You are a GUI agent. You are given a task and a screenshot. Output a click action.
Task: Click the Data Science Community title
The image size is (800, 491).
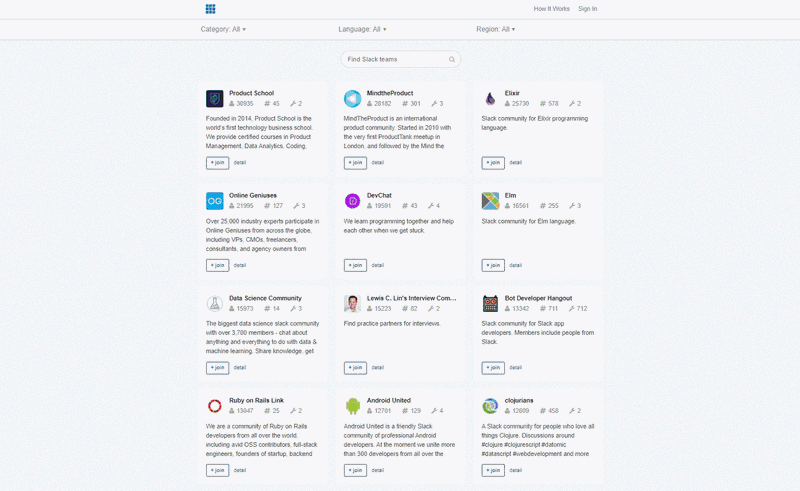[265, 298]
